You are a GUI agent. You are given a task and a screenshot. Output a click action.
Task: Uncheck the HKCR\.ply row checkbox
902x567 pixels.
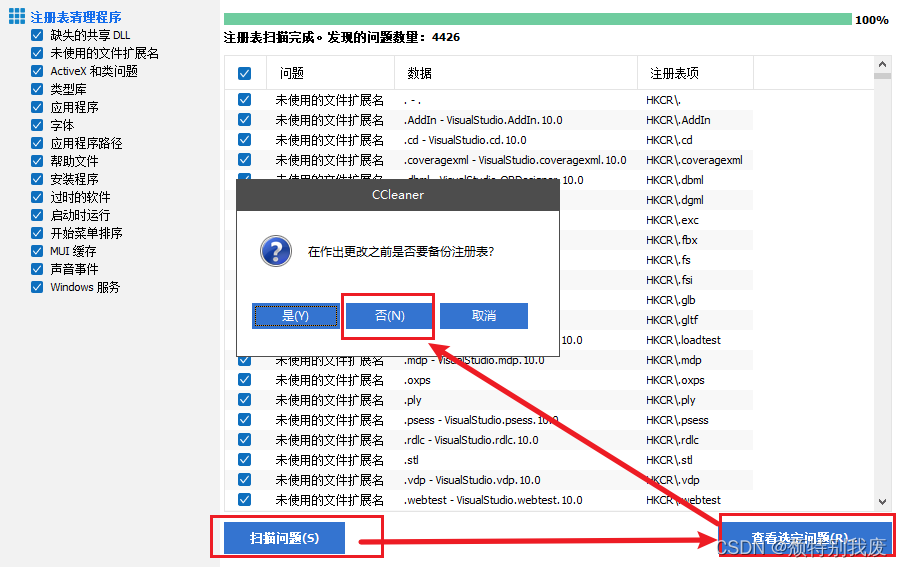pyautogui.click(x=244, y=400)
